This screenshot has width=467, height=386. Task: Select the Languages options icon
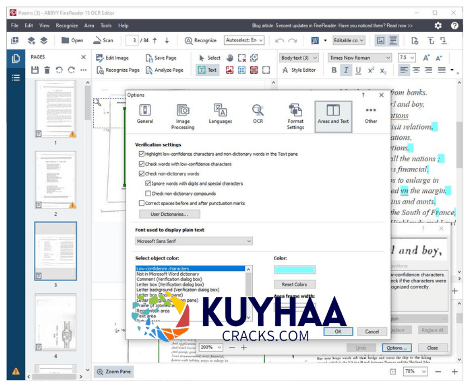tap(220, 114)
